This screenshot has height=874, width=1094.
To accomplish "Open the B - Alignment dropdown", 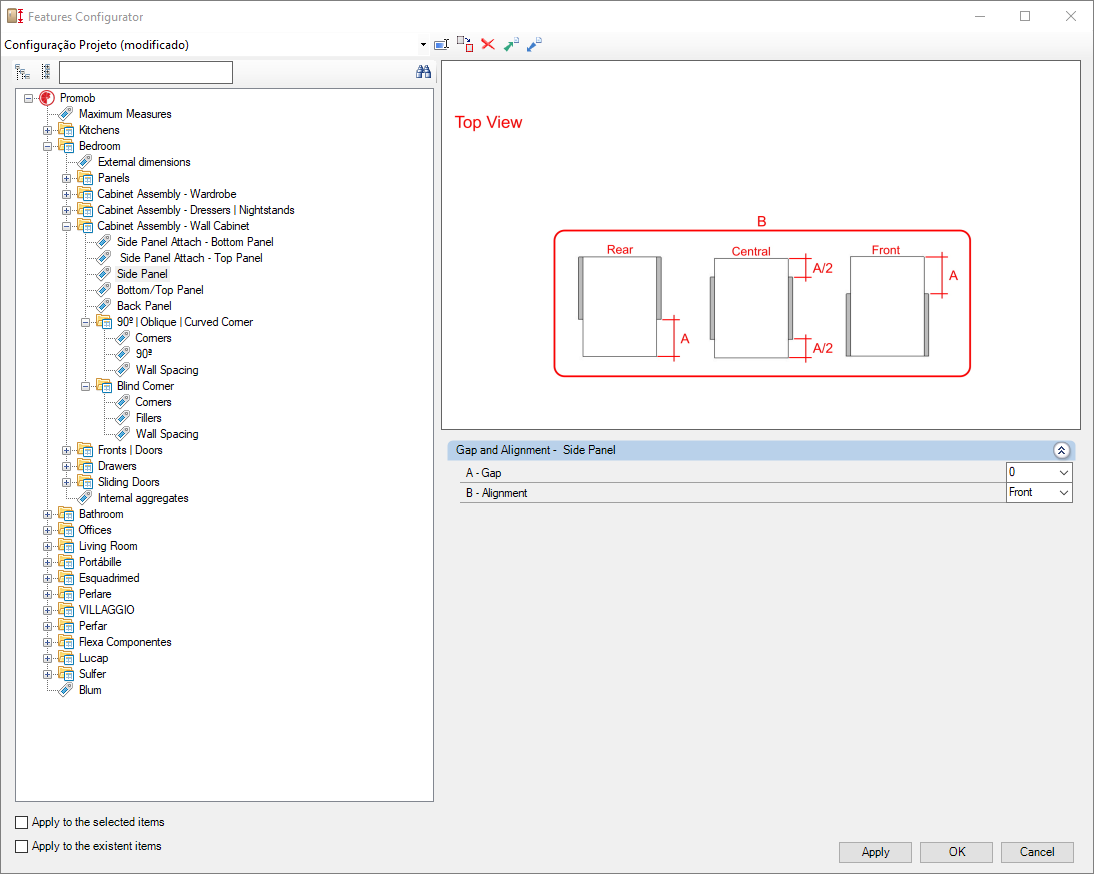I will click(1063, 492).
